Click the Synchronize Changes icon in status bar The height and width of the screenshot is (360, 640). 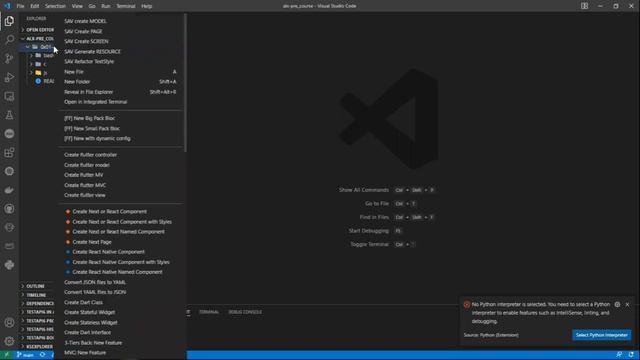[x=42, y=355]
